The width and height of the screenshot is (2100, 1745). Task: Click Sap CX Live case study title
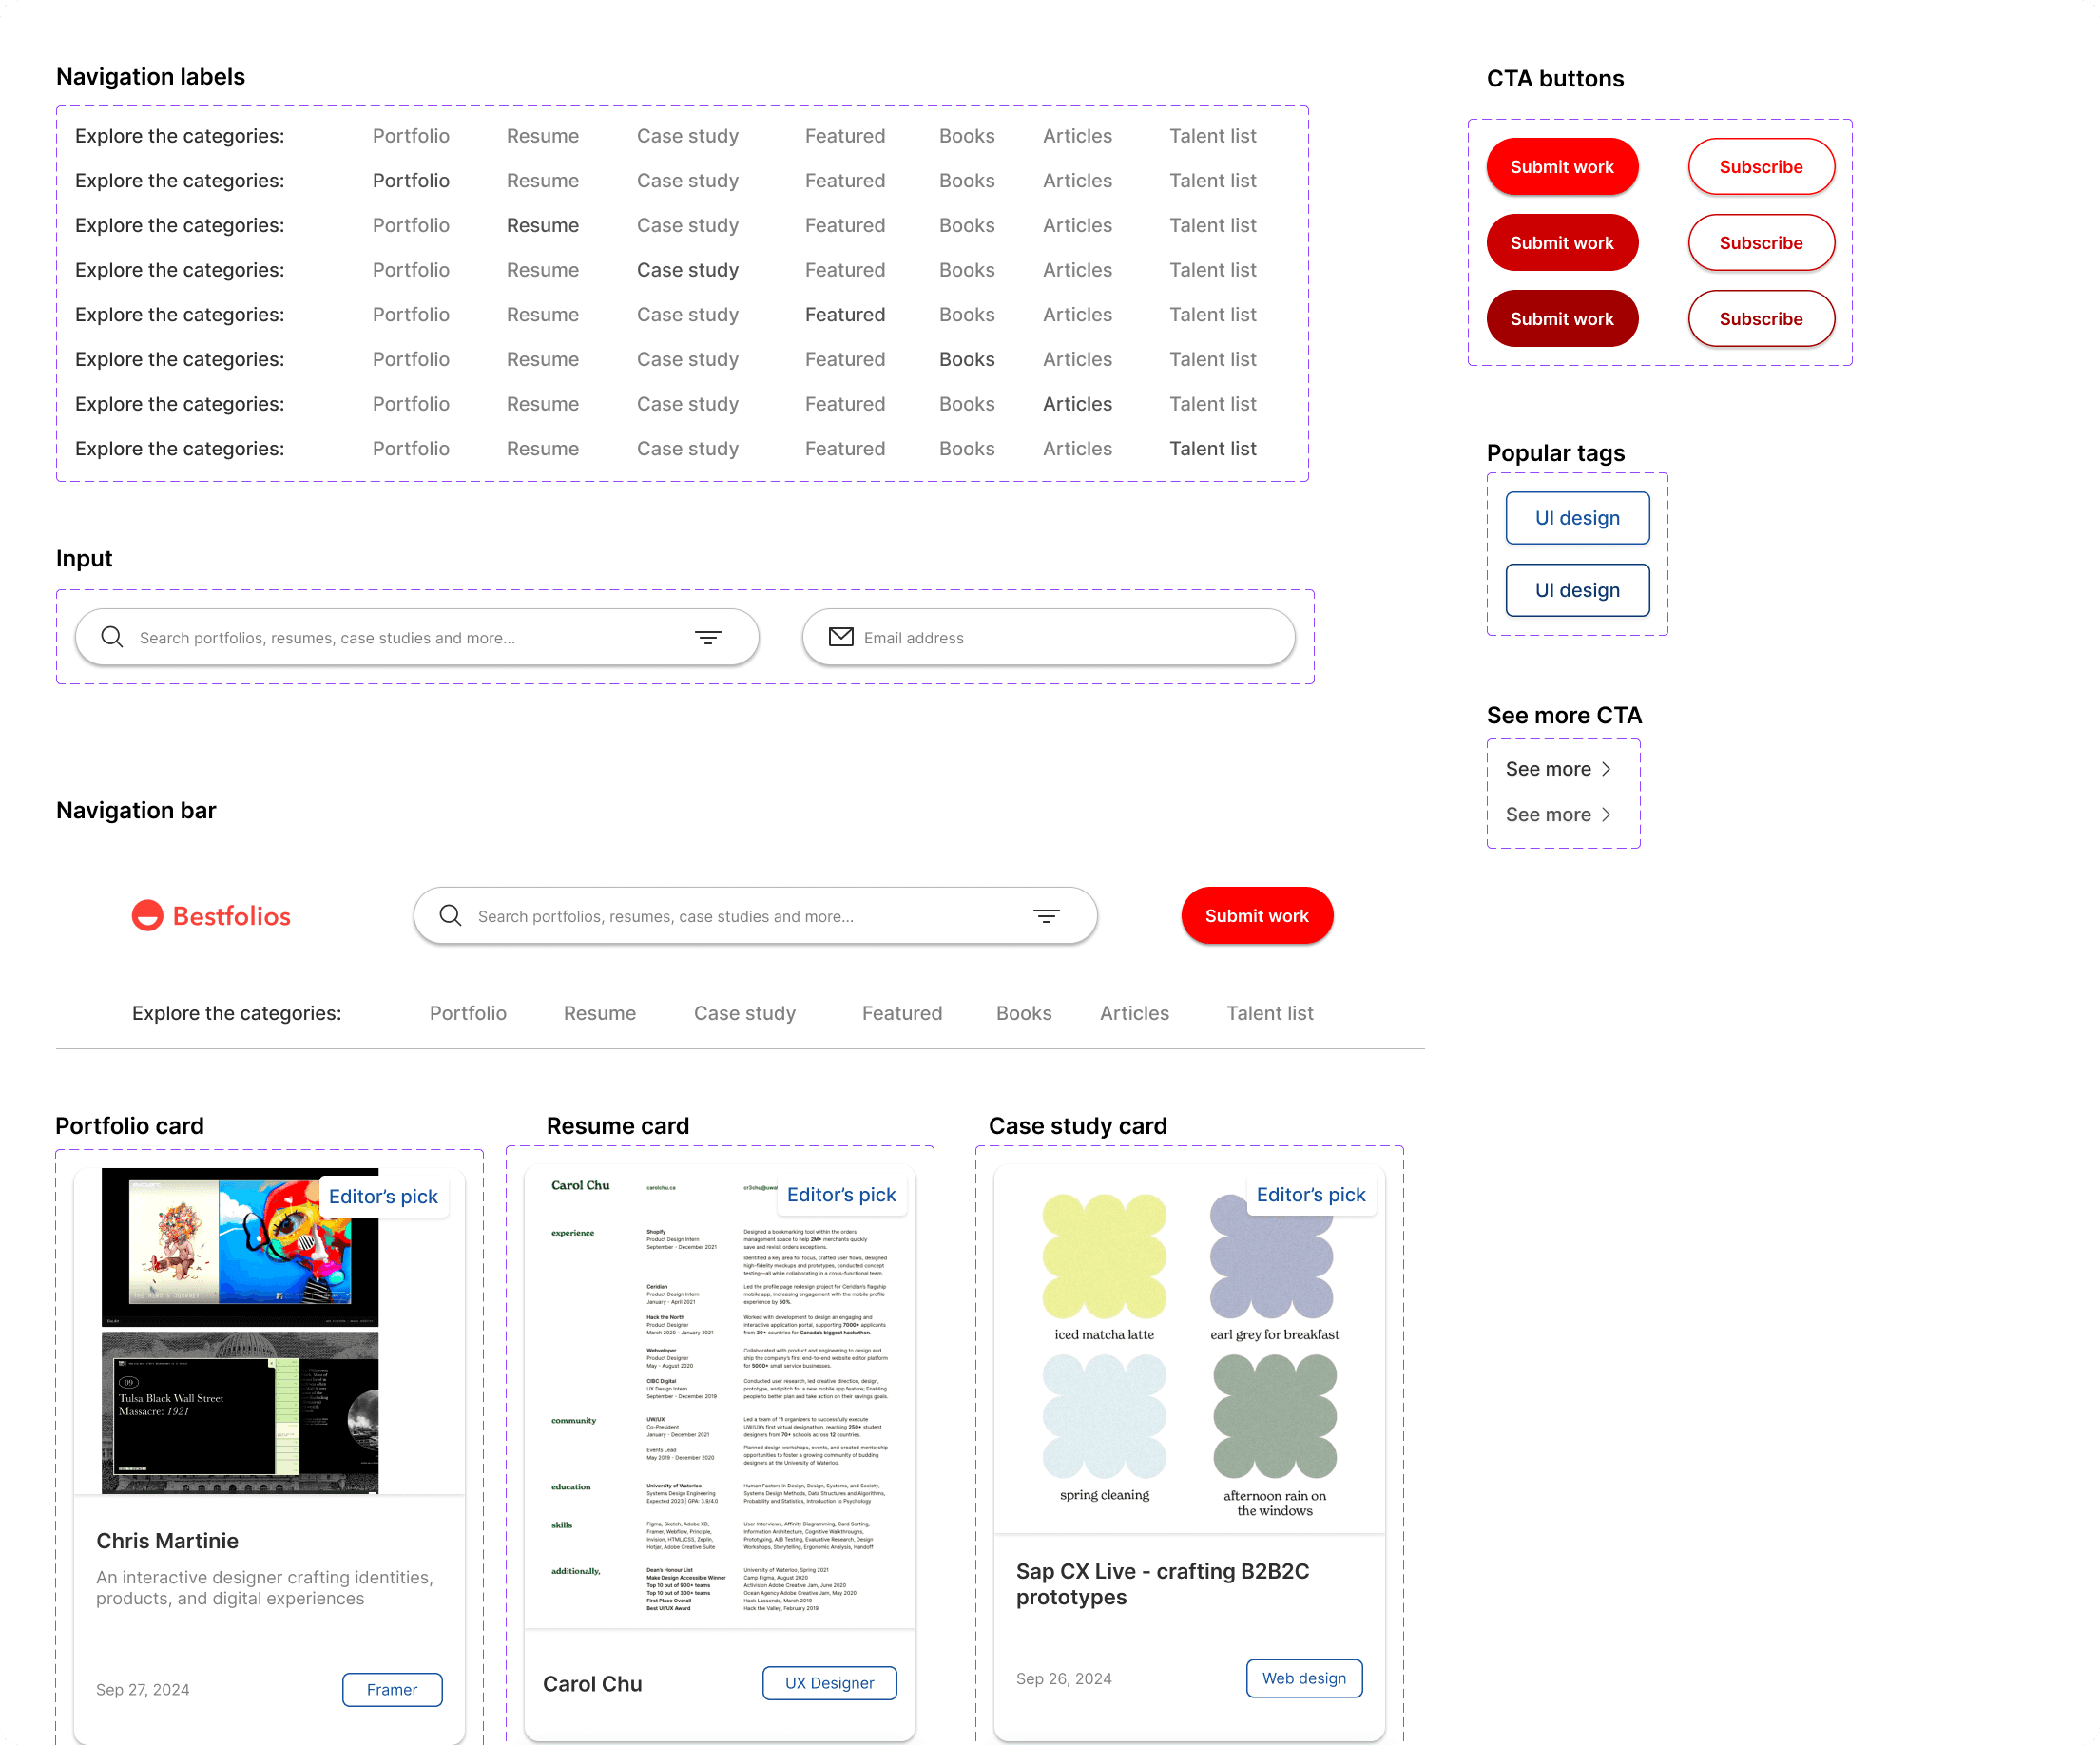(1162, 1584)
